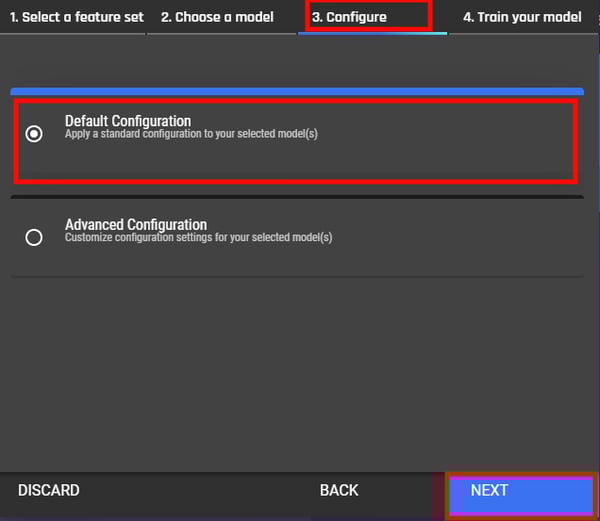Click the Default Configuration heading text

click(x=128, y=121)
